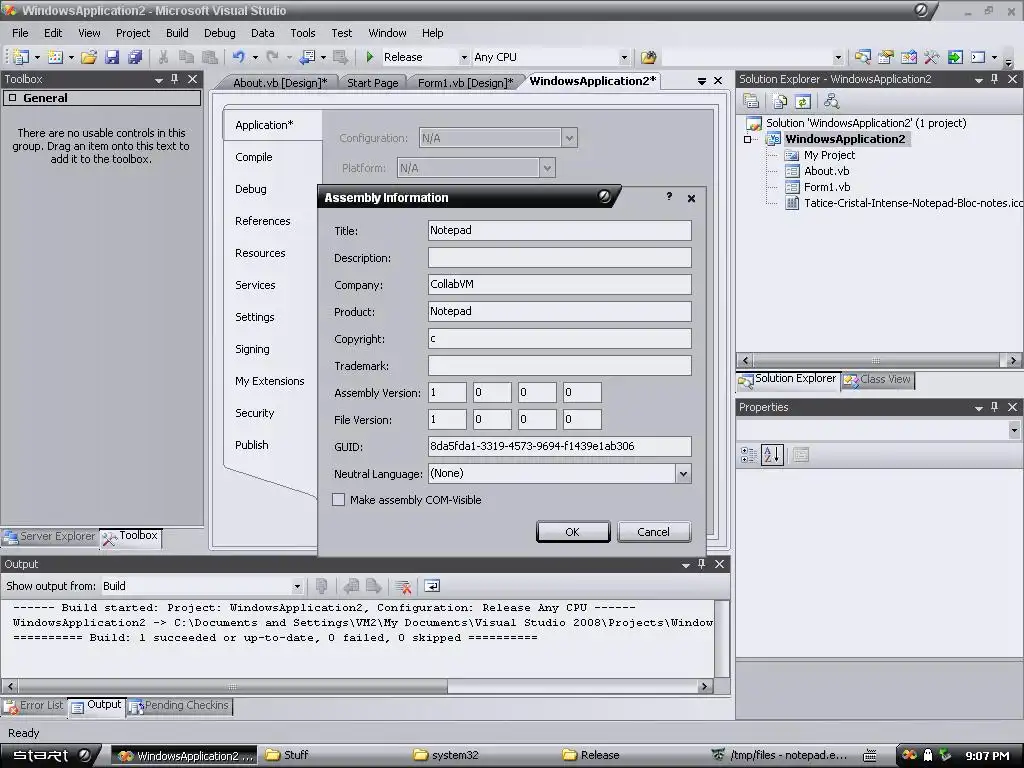Click the New Project toolbar icon
This screenshot has height=768, width=1024.
[20, 57]
